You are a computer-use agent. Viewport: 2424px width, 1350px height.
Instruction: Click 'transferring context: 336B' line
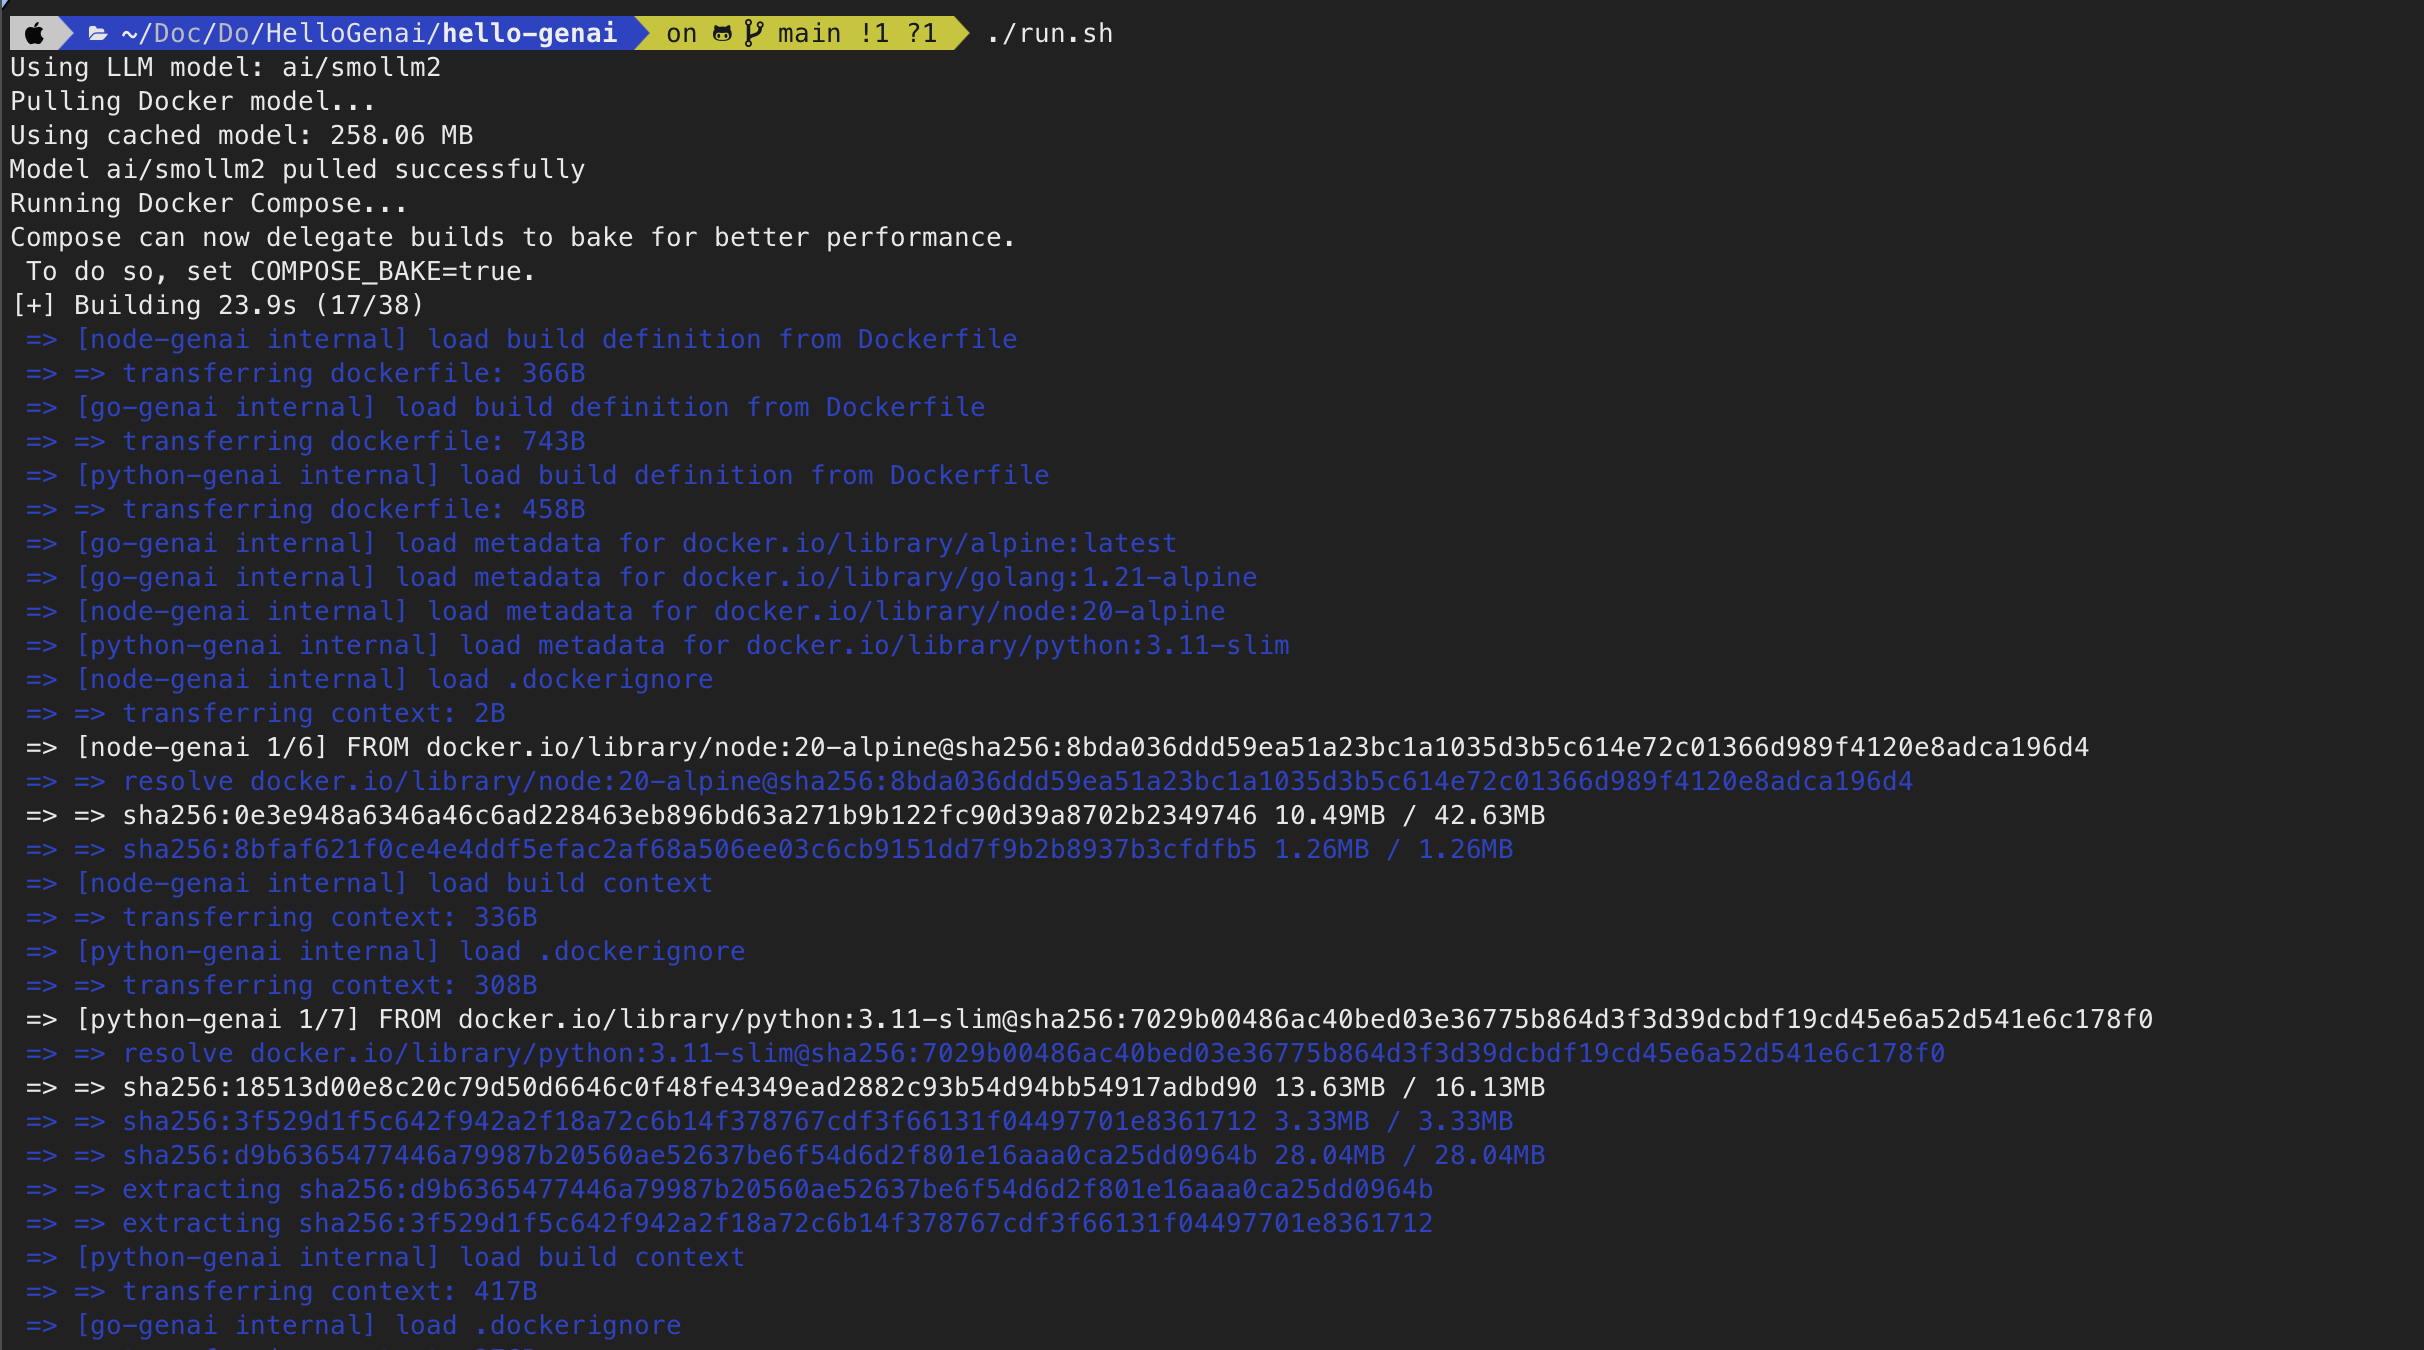point(281,918)
